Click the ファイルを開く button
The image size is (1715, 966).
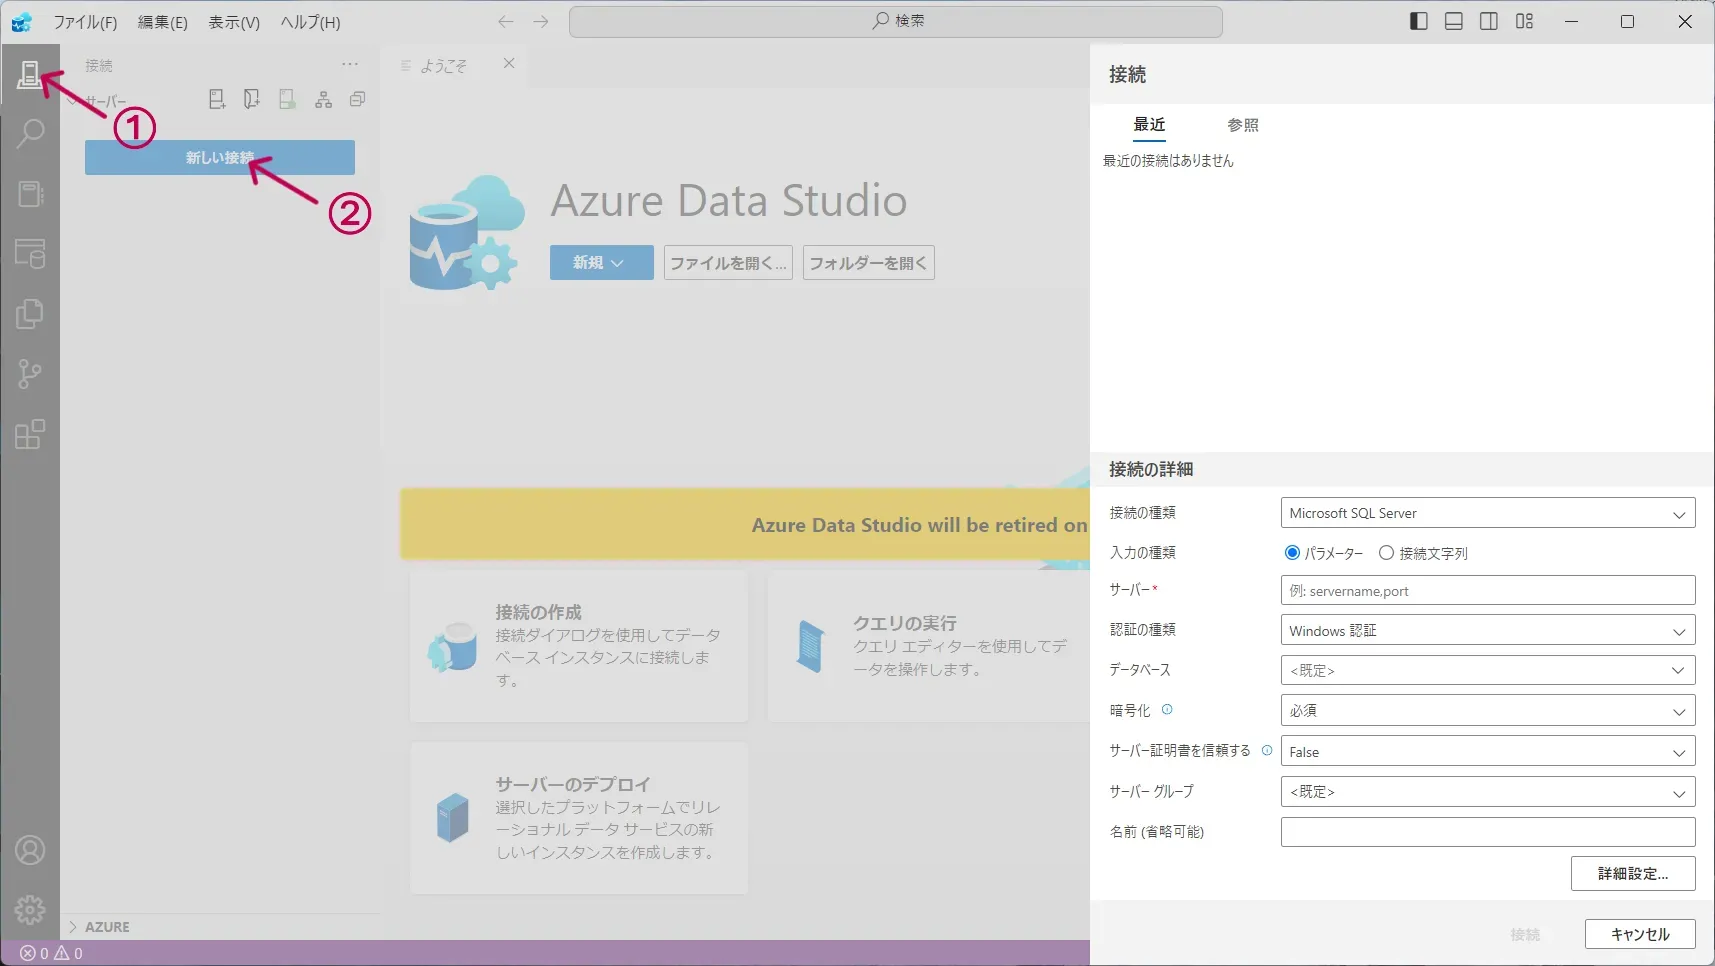coord(728,262)
